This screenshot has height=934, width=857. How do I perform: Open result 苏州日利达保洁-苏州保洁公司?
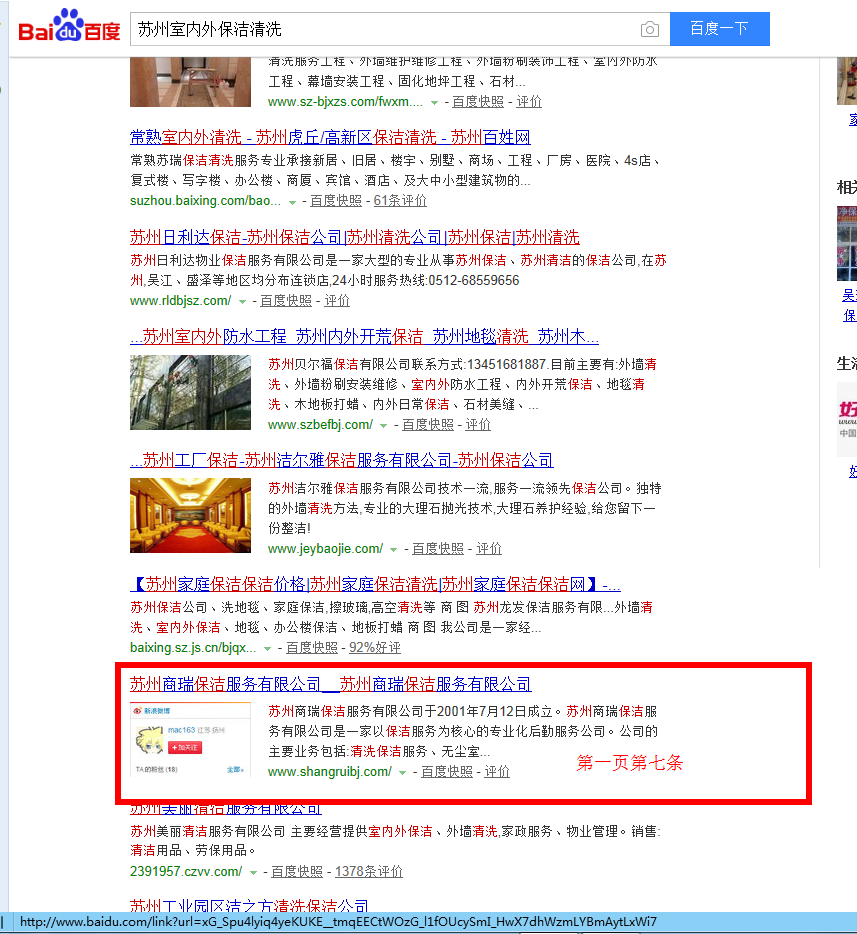pos(354,238)
